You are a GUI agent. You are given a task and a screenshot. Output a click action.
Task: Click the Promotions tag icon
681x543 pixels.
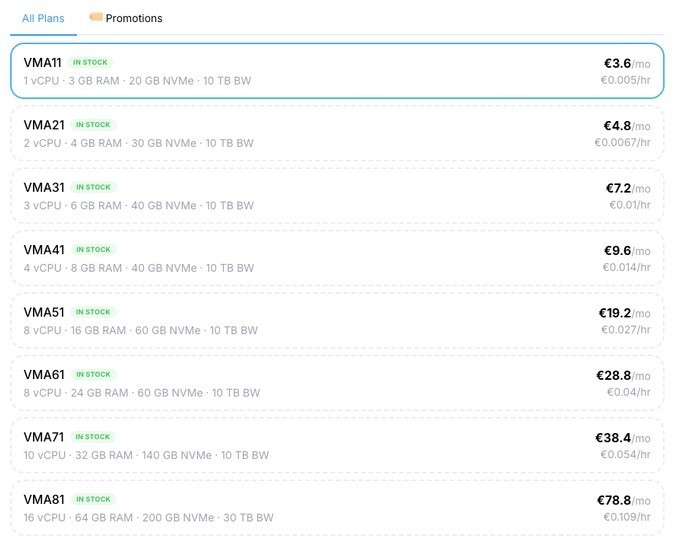[96, 17]
